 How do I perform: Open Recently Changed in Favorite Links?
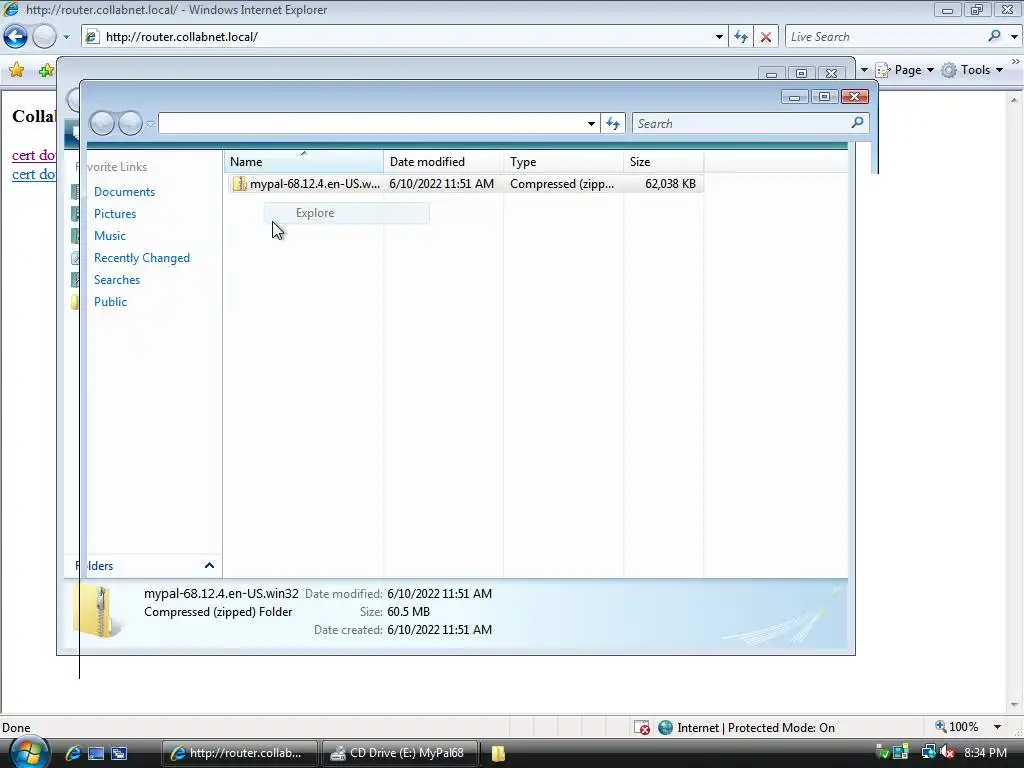click(142, 257)
